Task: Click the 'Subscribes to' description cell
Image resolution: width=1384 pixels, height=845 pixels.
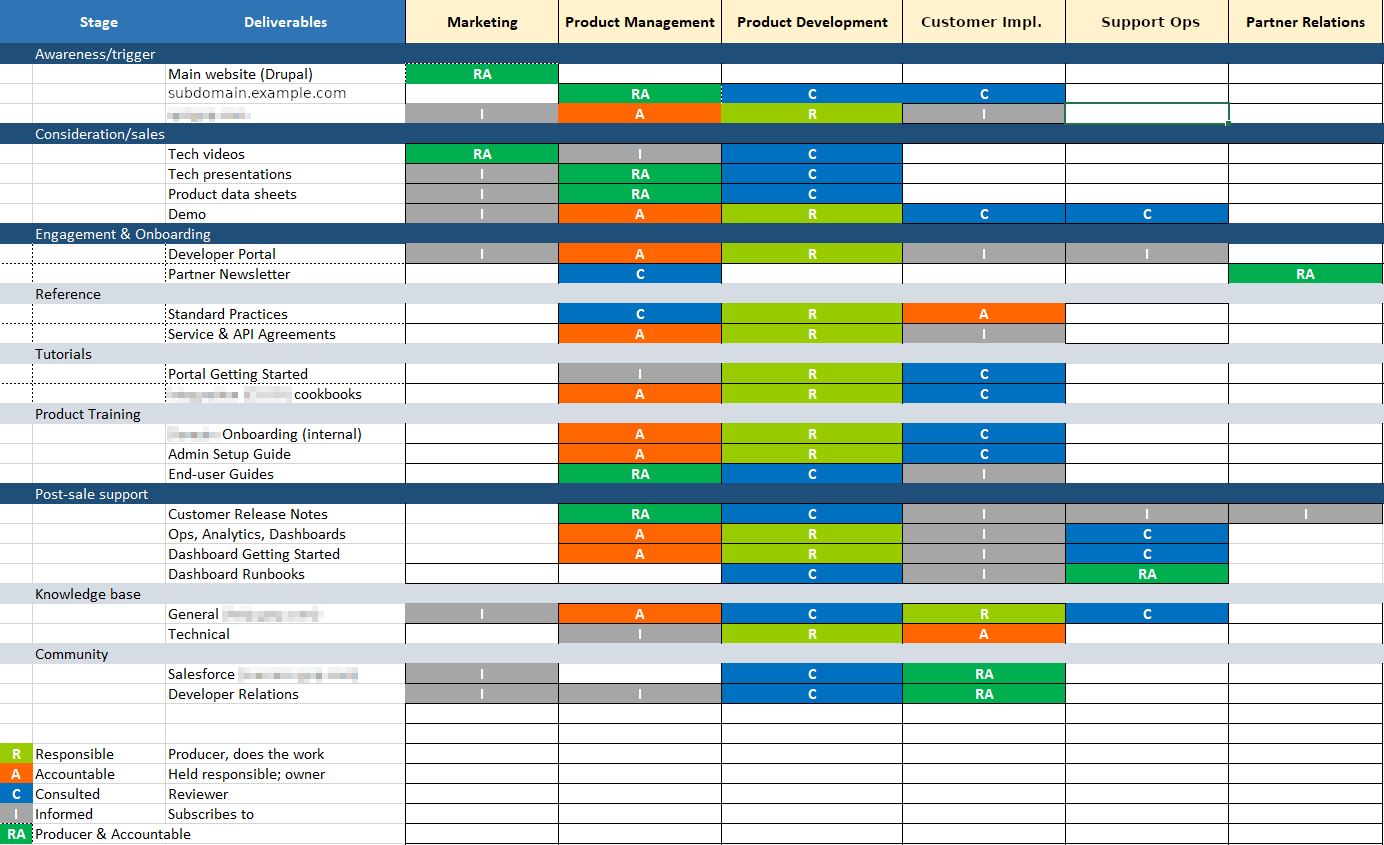Action: (x=285, y=814)
